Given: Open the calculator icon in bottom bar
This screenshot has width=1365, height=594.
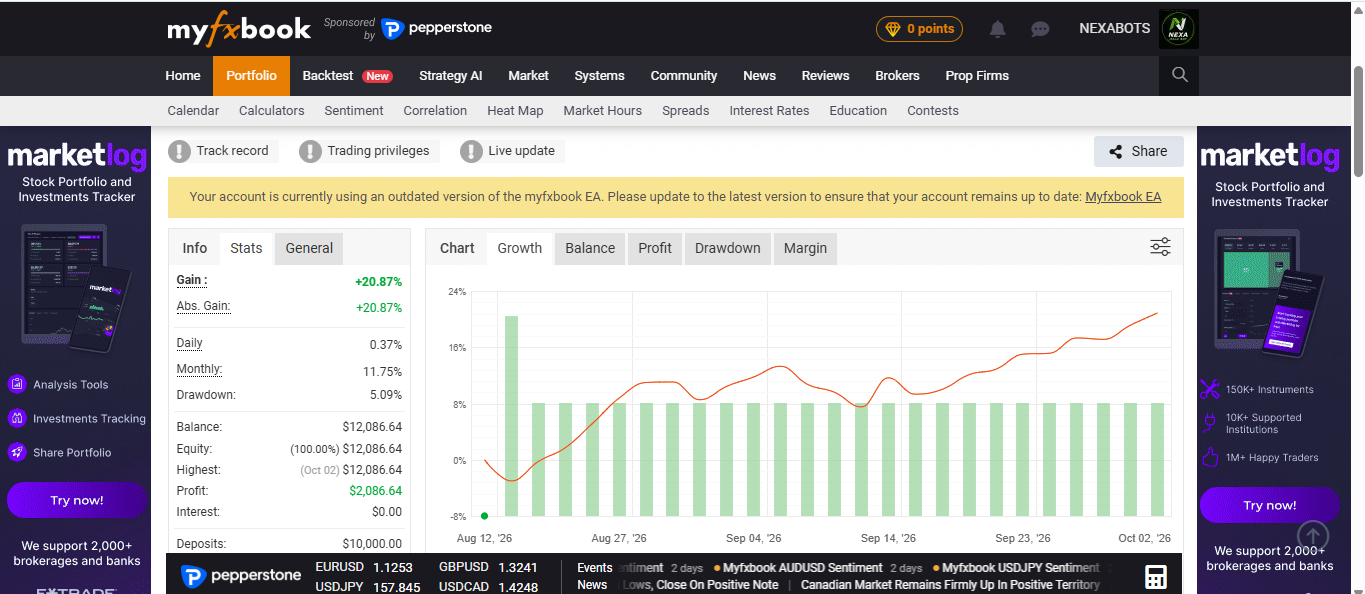Looking at the screenshot, I should [x=1156, y=576].
